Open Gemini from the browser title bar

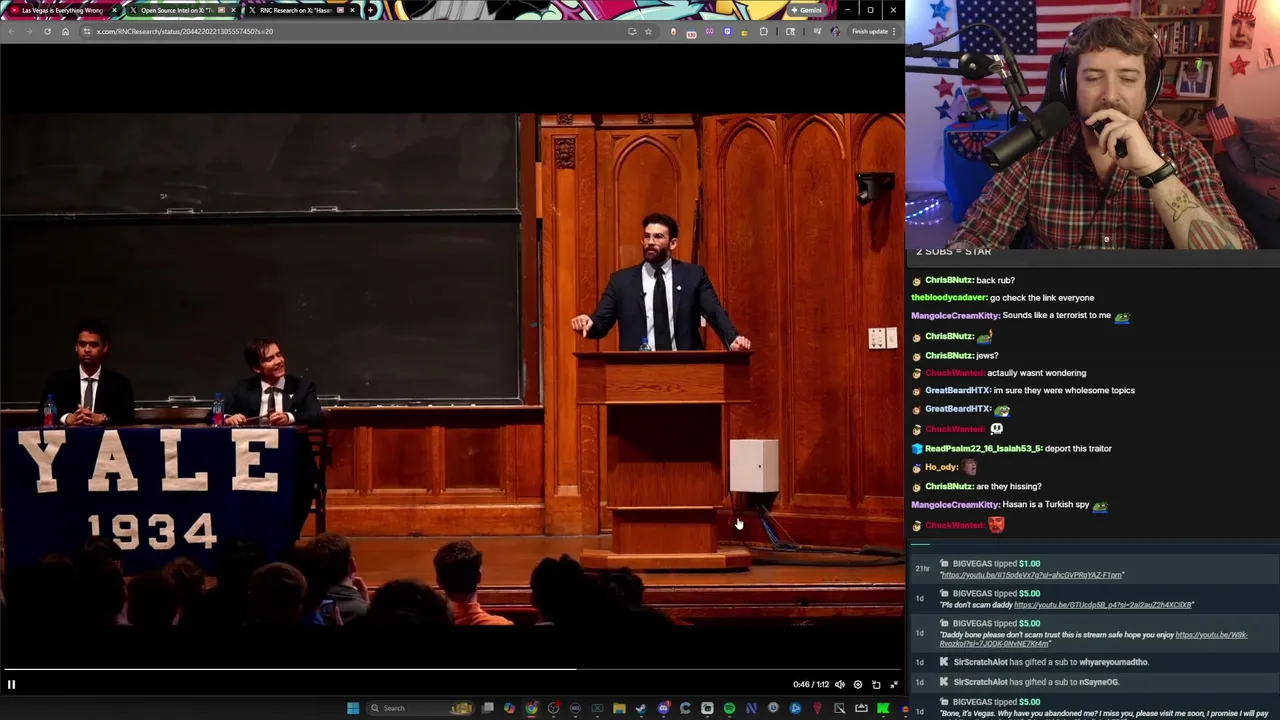click(806, 10)
